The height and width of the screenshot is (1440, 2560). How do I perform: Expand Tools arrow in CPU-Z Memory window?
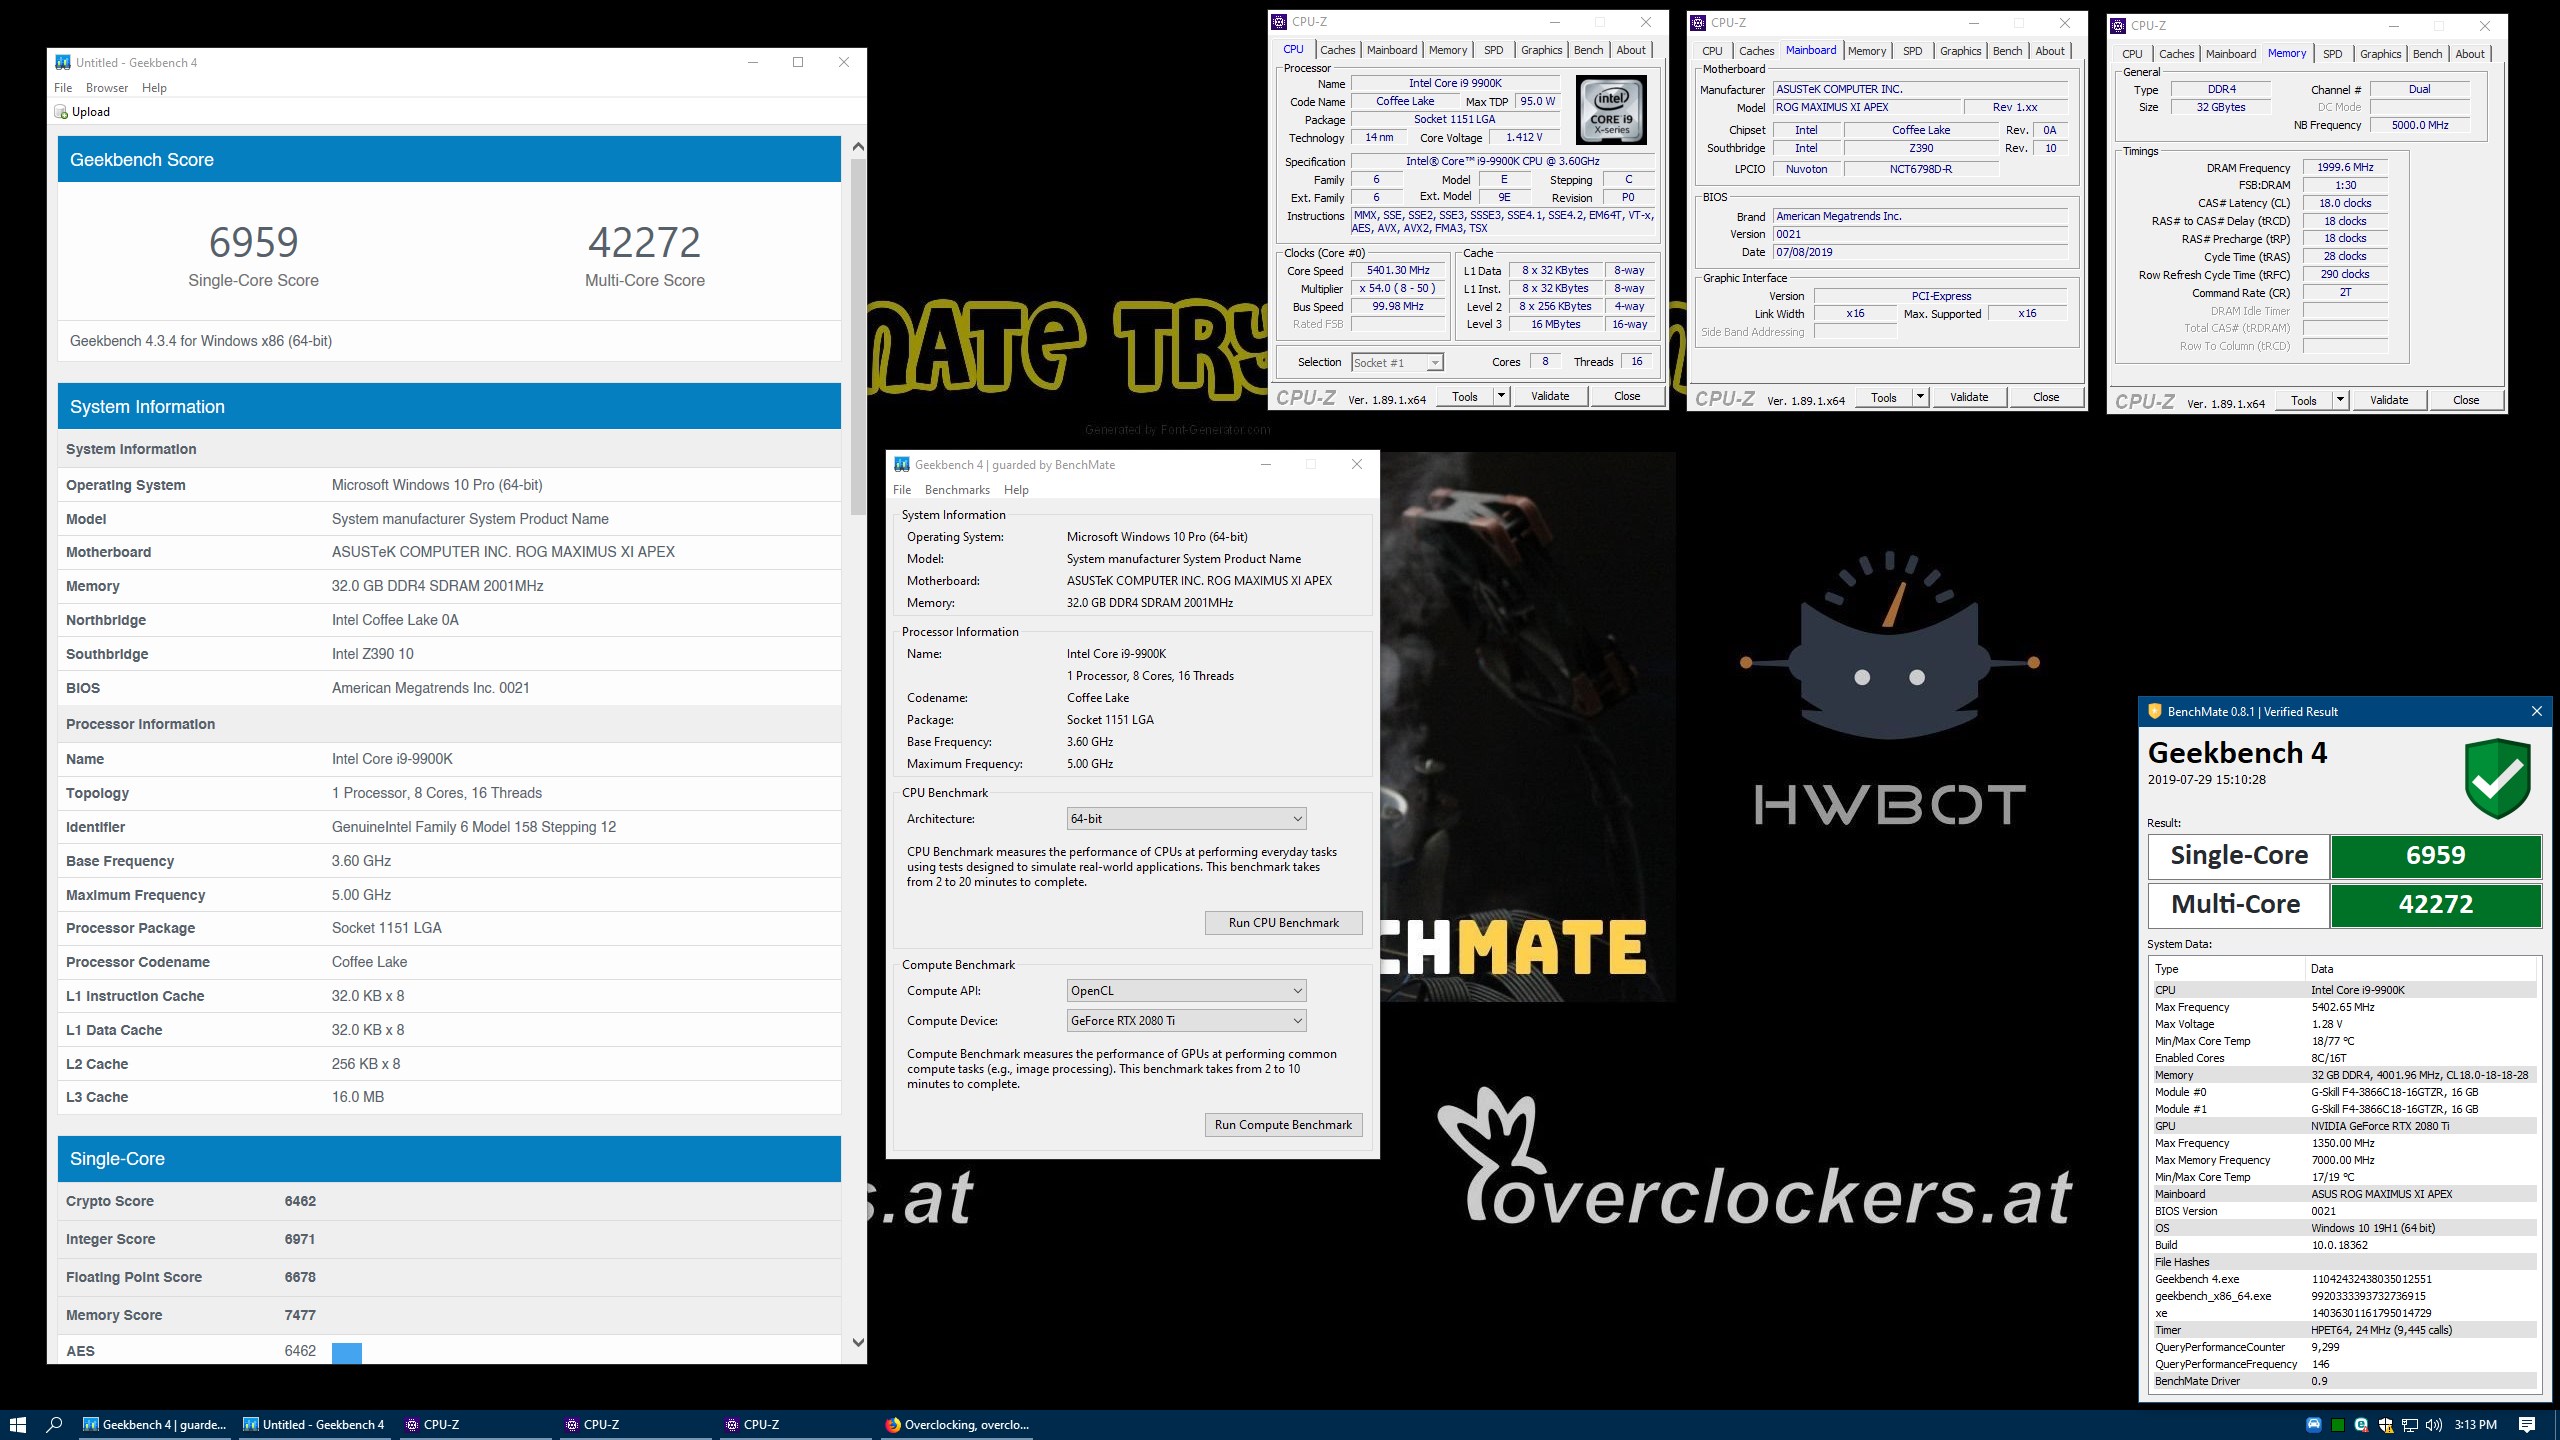[2339, 401]
